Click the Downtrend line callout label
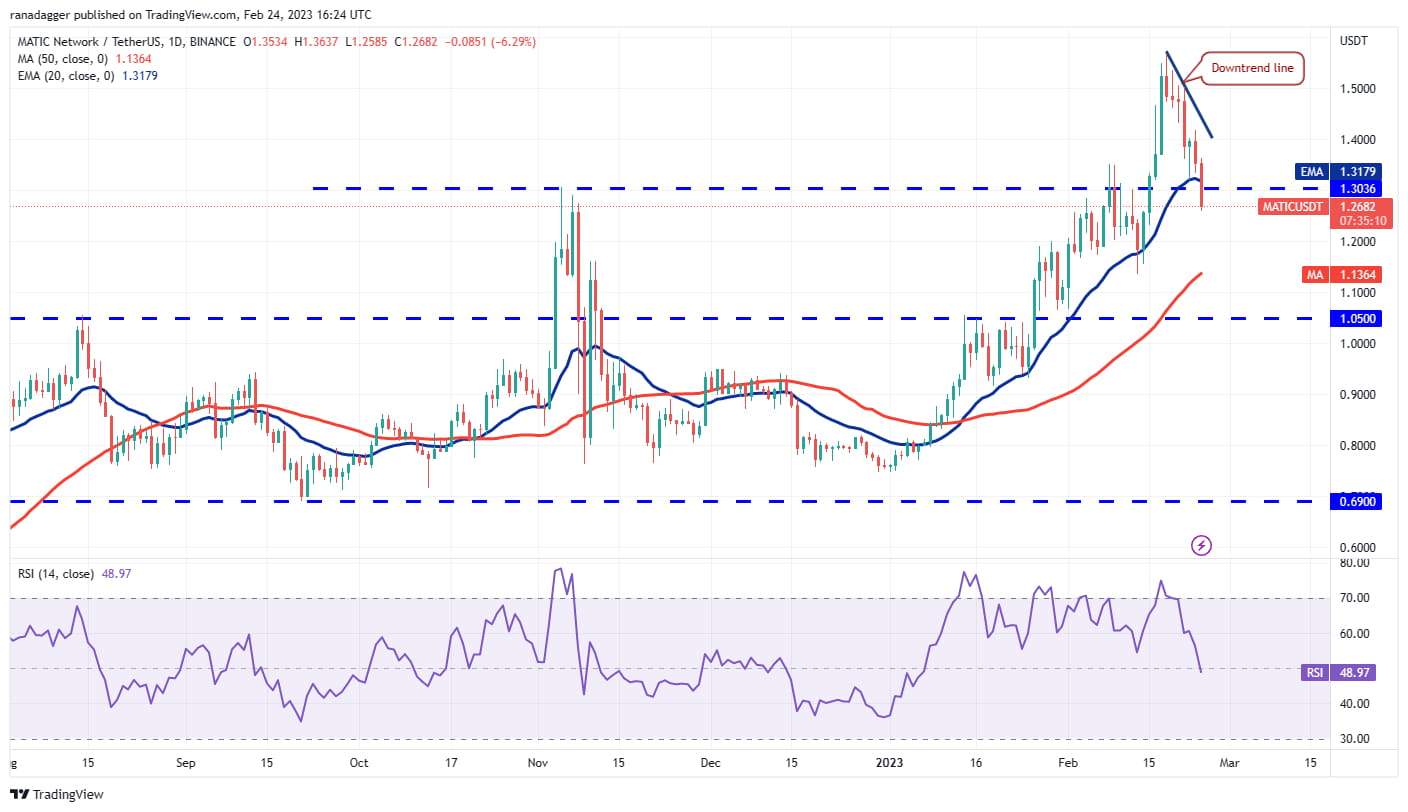This screenshot has width=1408, height=812. [x=1252, y=68]
